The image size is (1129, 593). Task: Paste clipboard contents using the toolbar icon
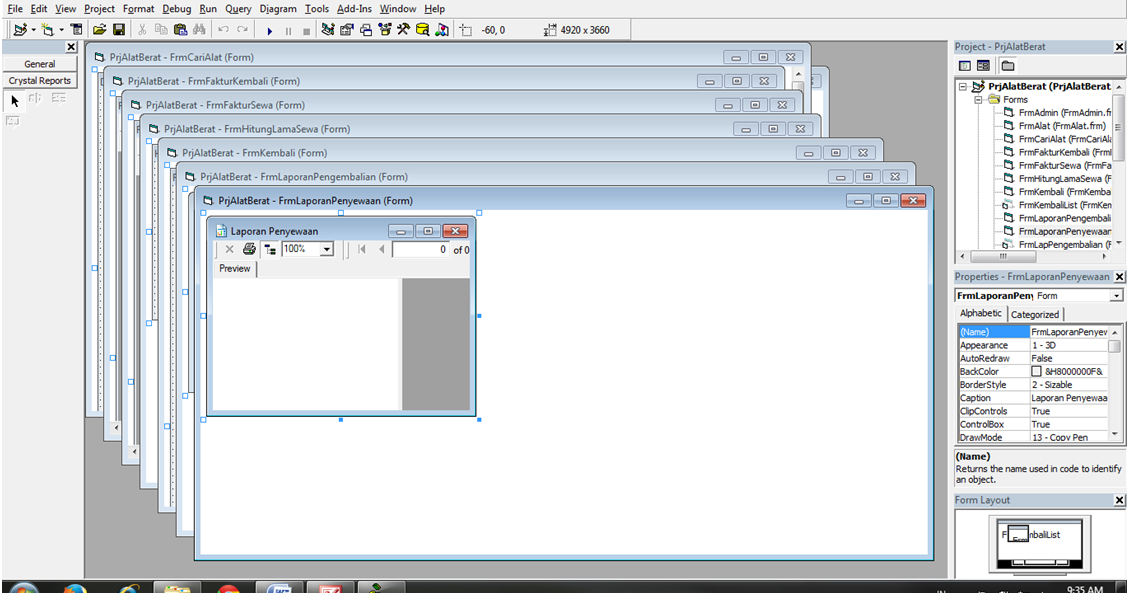[x=182, y=30]
